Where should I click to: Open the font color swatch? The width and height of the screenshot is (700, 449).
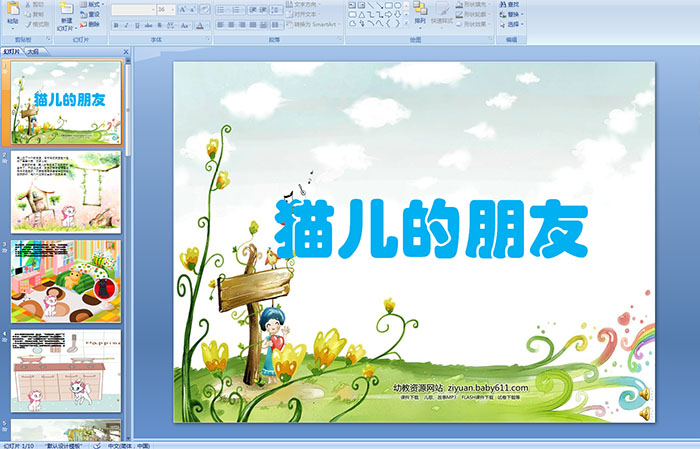[200, 25]
